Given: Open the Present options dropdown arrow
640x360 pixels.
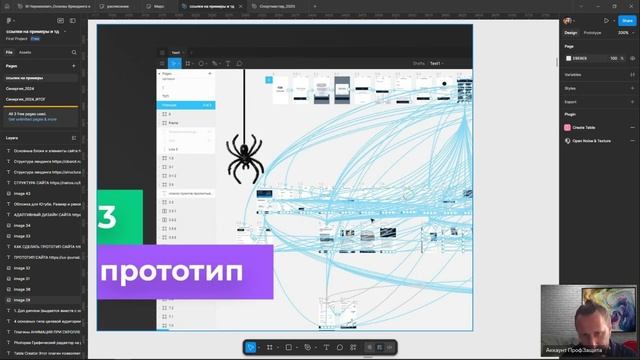Looking at the screenshot, I should (614, 20).
